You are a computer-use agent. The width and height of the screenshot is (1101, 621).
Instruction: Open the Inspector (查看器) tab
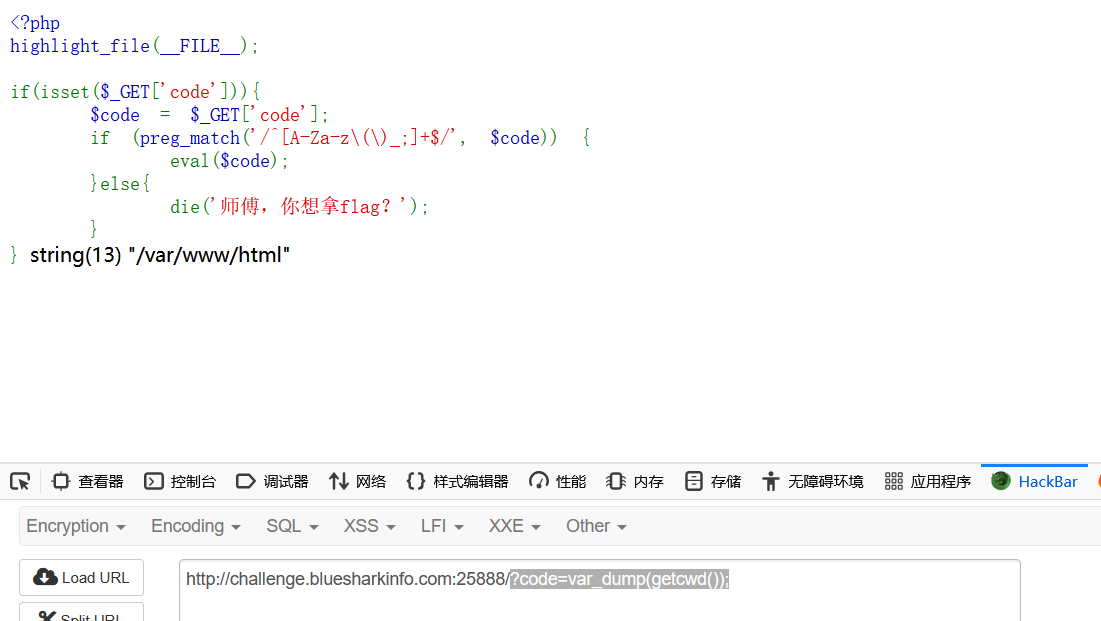88,481
